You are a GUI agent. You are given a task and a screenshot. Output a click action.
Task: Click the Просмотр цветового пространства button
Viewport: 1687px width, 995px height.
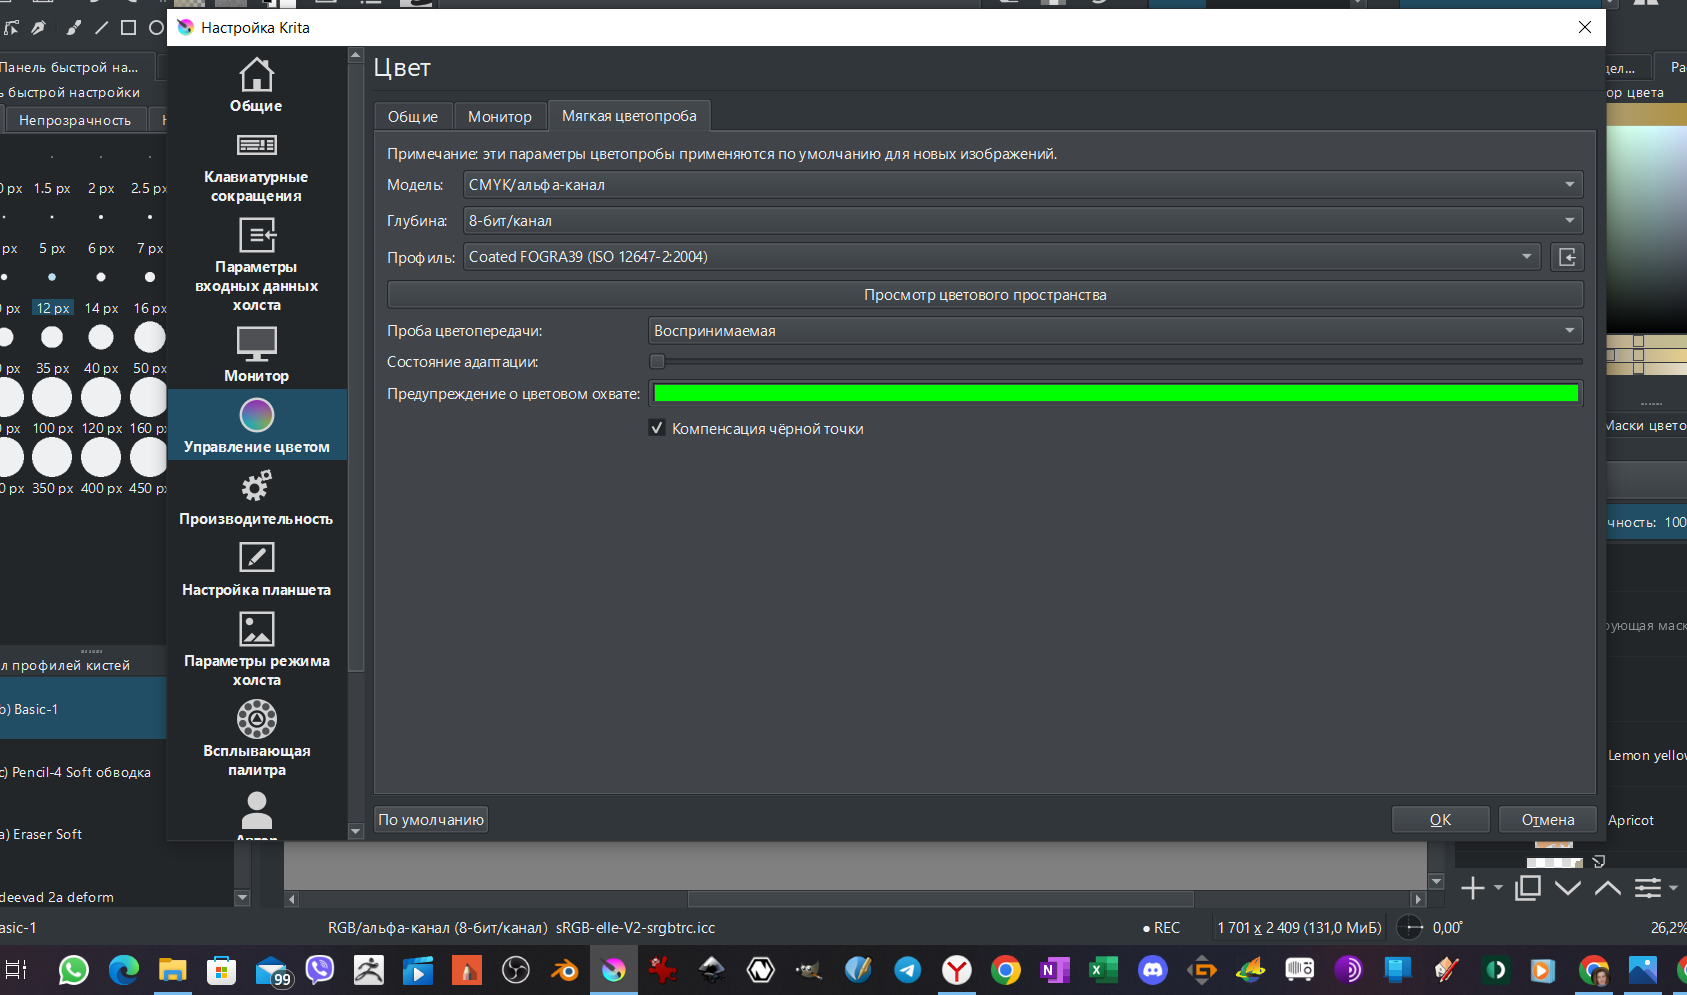(x=985, y=295)
